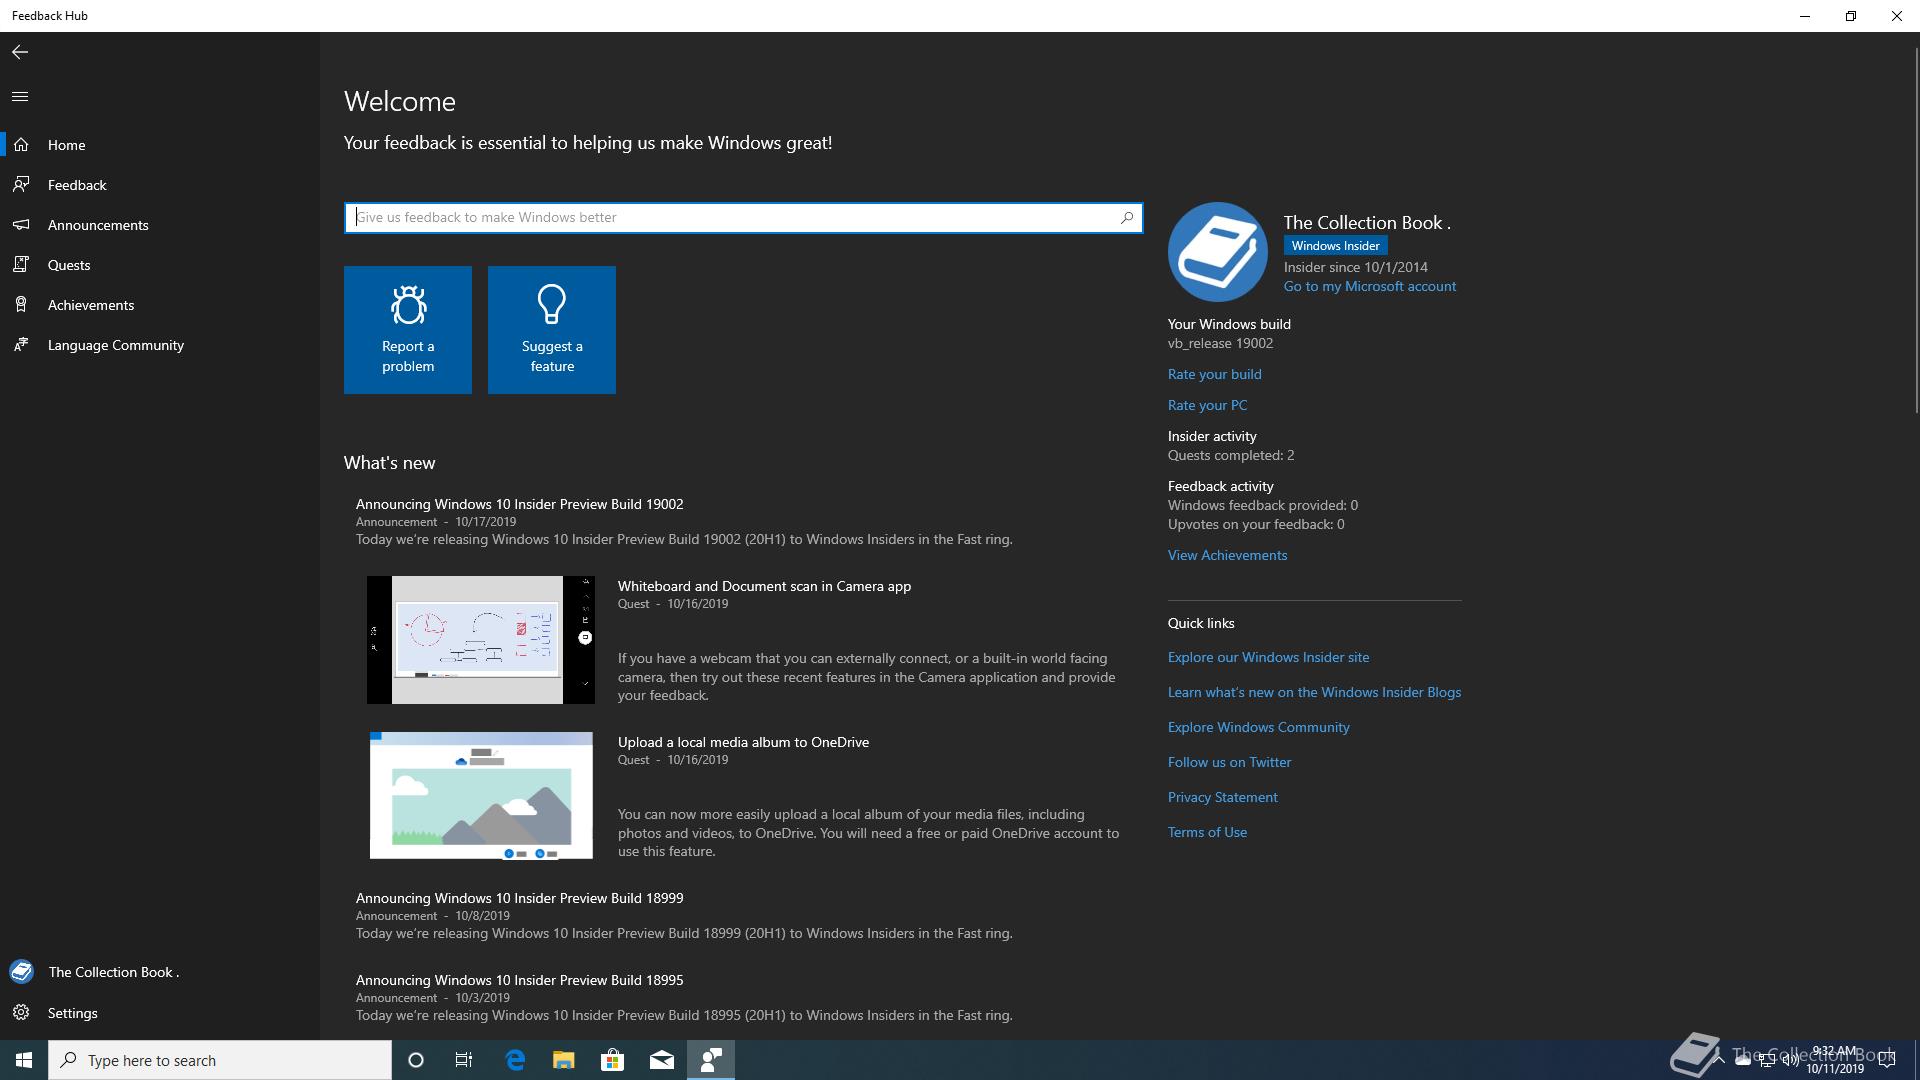The width and height of the screenshot is (1920, 1080).
Task: Click the taskbar Type here to search box
Action: coord(220,1060)
